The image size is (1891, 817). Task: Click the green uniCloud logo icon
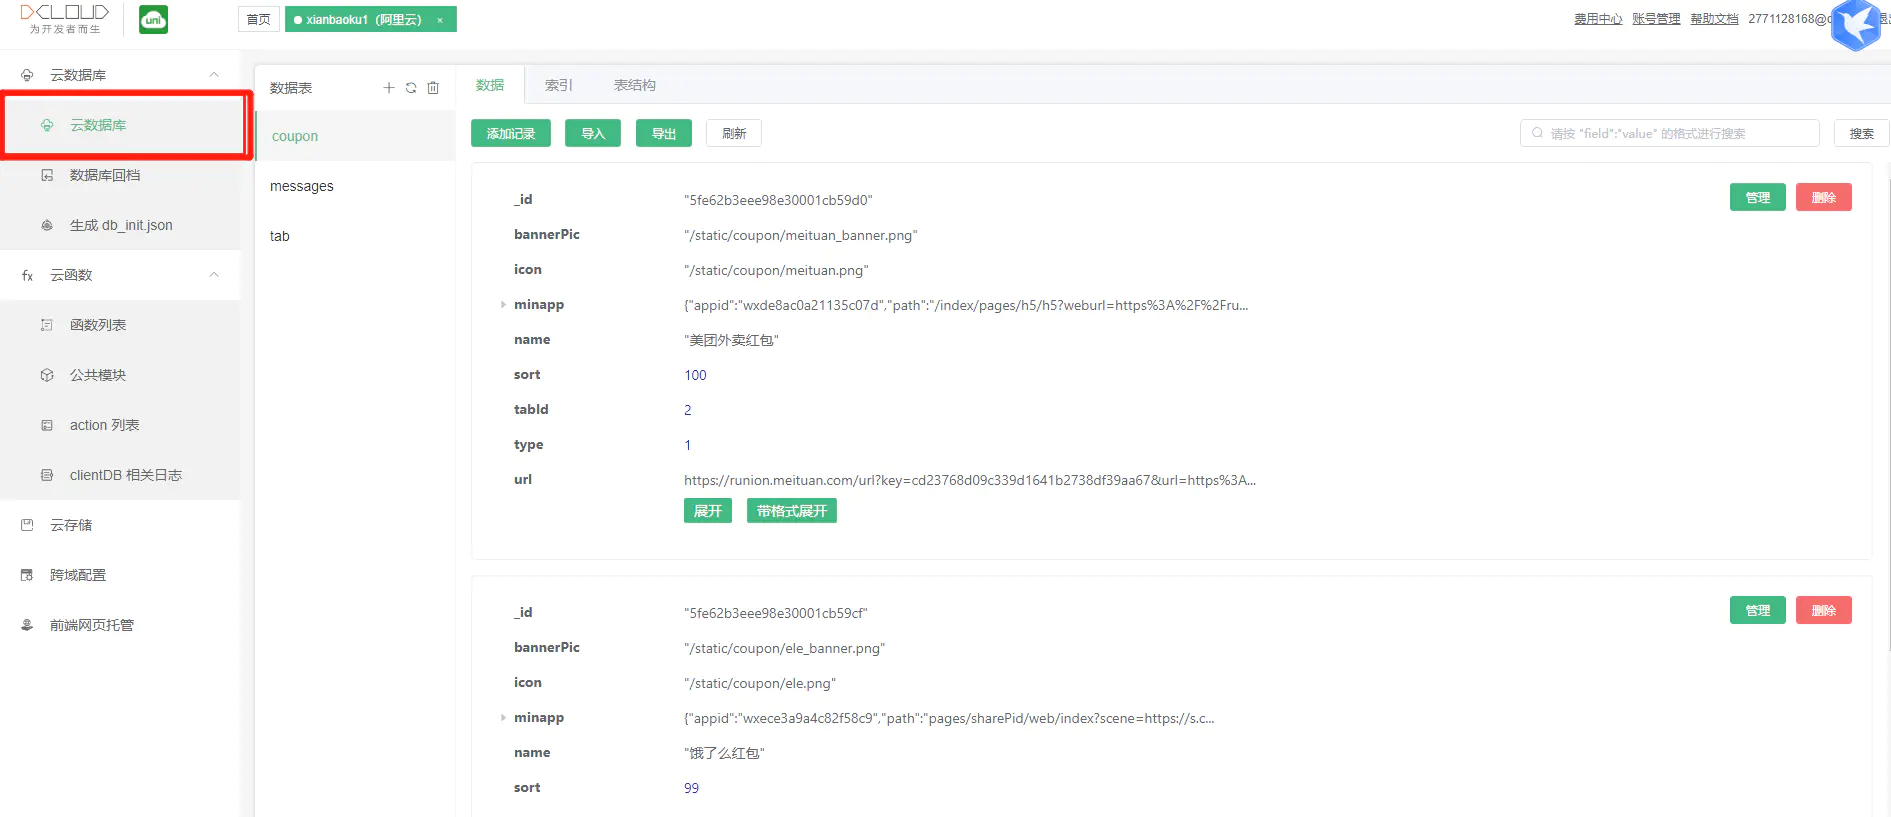153,20
